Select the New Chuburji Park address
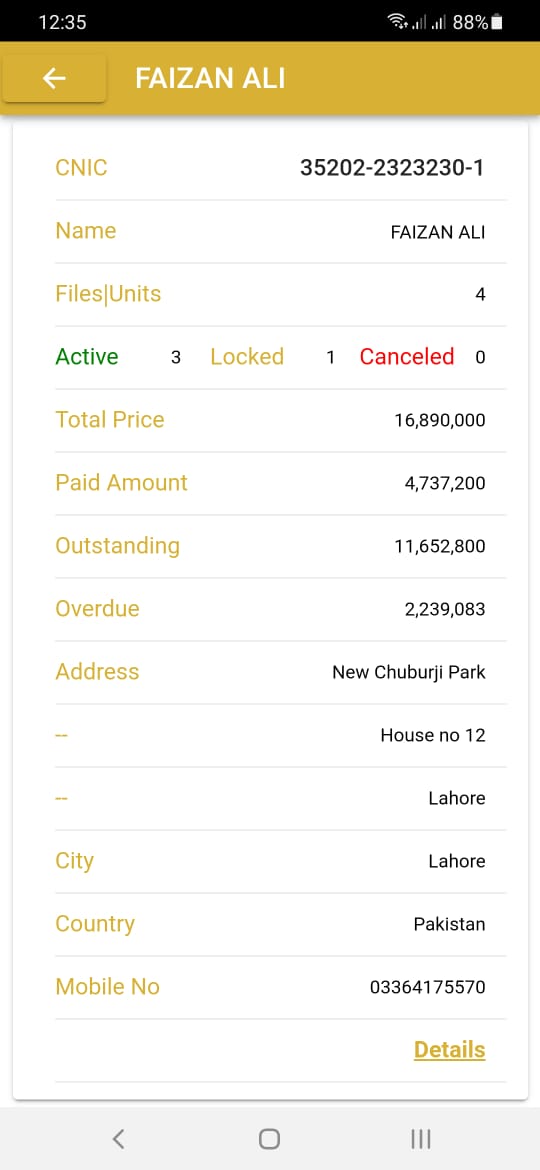540x1170 pixels. click(409, 672)
